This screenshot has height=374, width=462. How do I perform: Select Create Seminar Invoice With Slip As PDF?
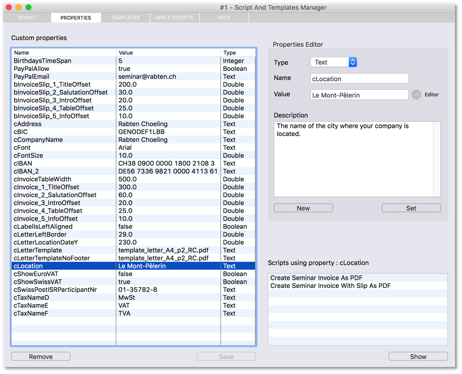(358, 286)
